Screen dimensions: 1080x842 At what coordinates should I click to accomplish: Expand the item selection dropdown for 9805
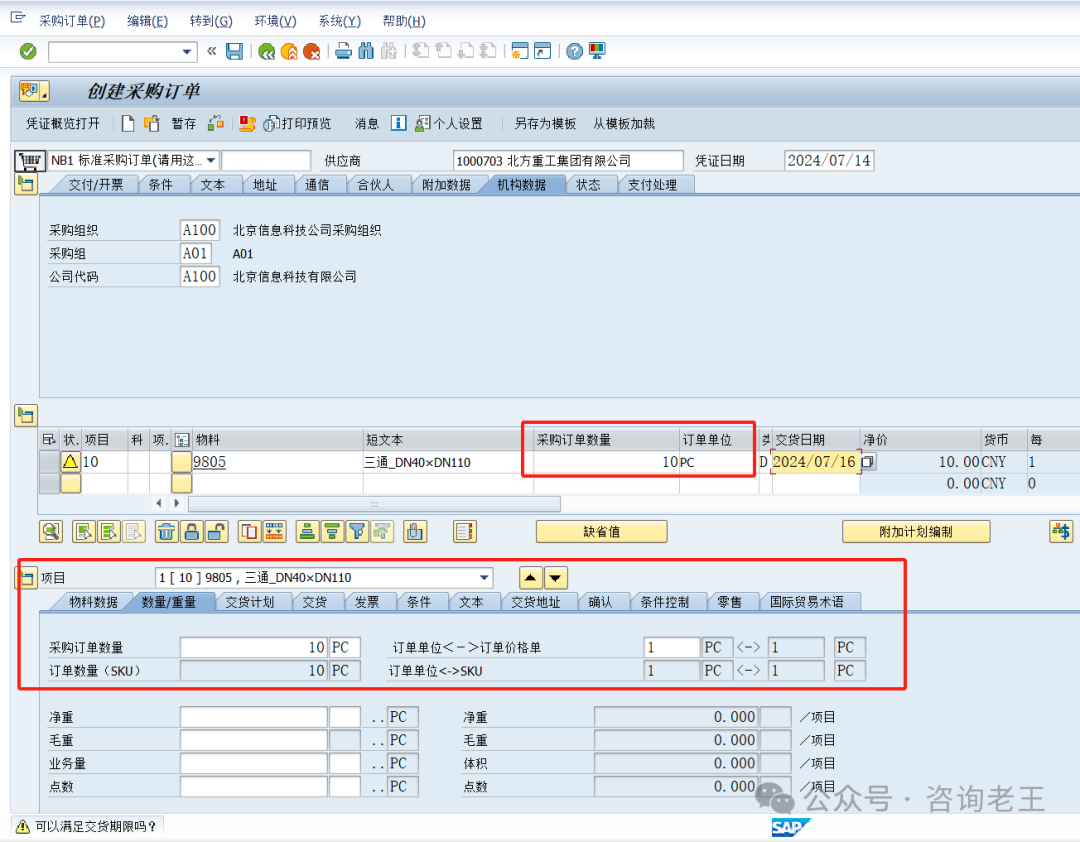pos(485,578)
